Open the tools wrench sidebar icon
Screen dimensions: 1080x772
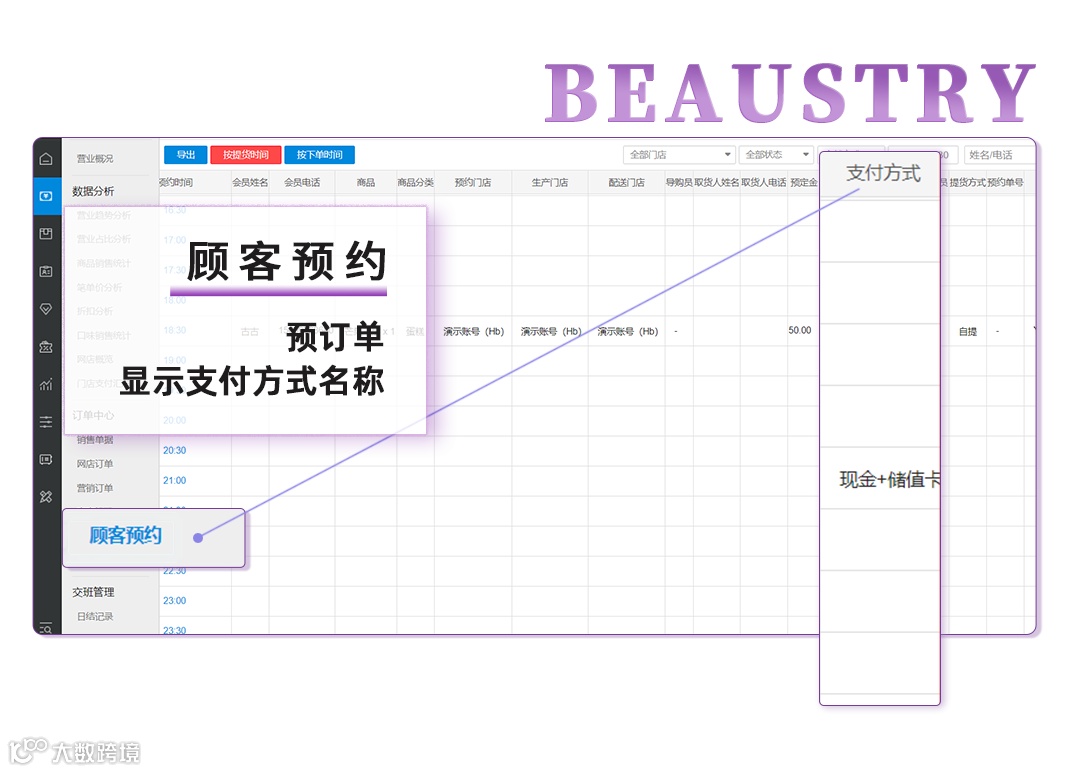point(46,497)
